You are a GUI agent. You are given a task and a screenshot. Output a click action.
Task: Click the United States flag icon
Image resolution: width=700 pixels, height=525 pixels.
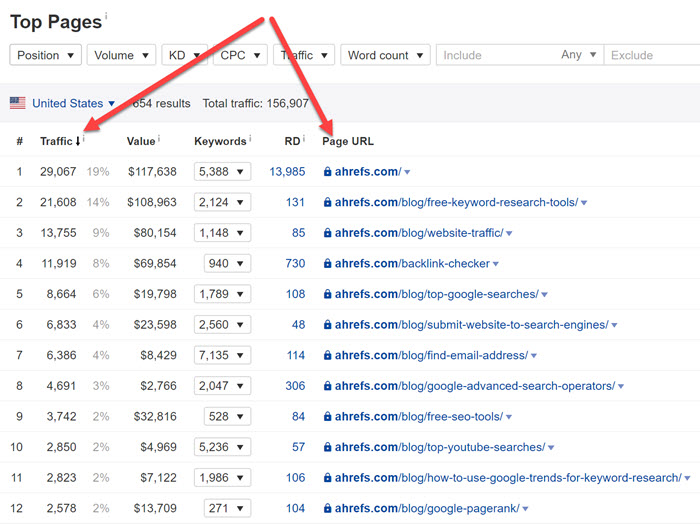click(x=18, y=103)
